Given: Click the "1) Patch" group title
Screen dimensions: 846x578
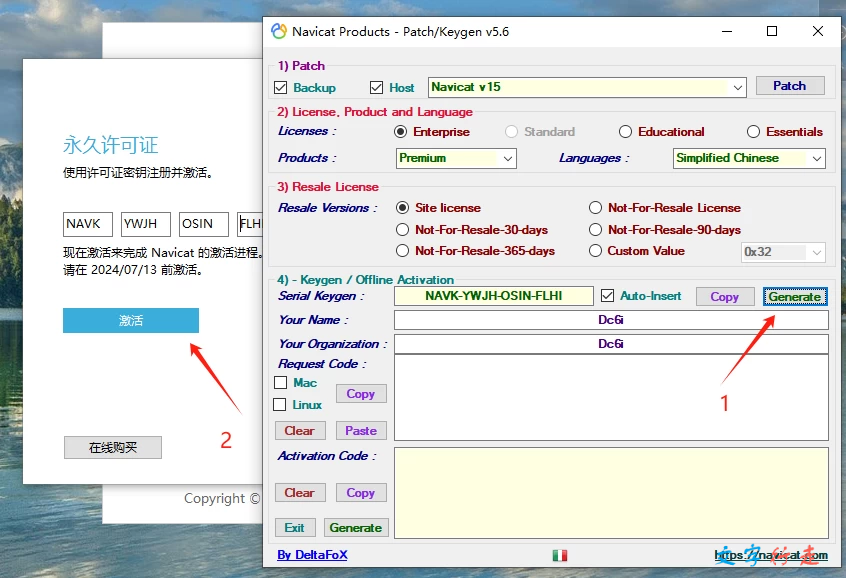Looking at the screenshot, I should point(301,66).
